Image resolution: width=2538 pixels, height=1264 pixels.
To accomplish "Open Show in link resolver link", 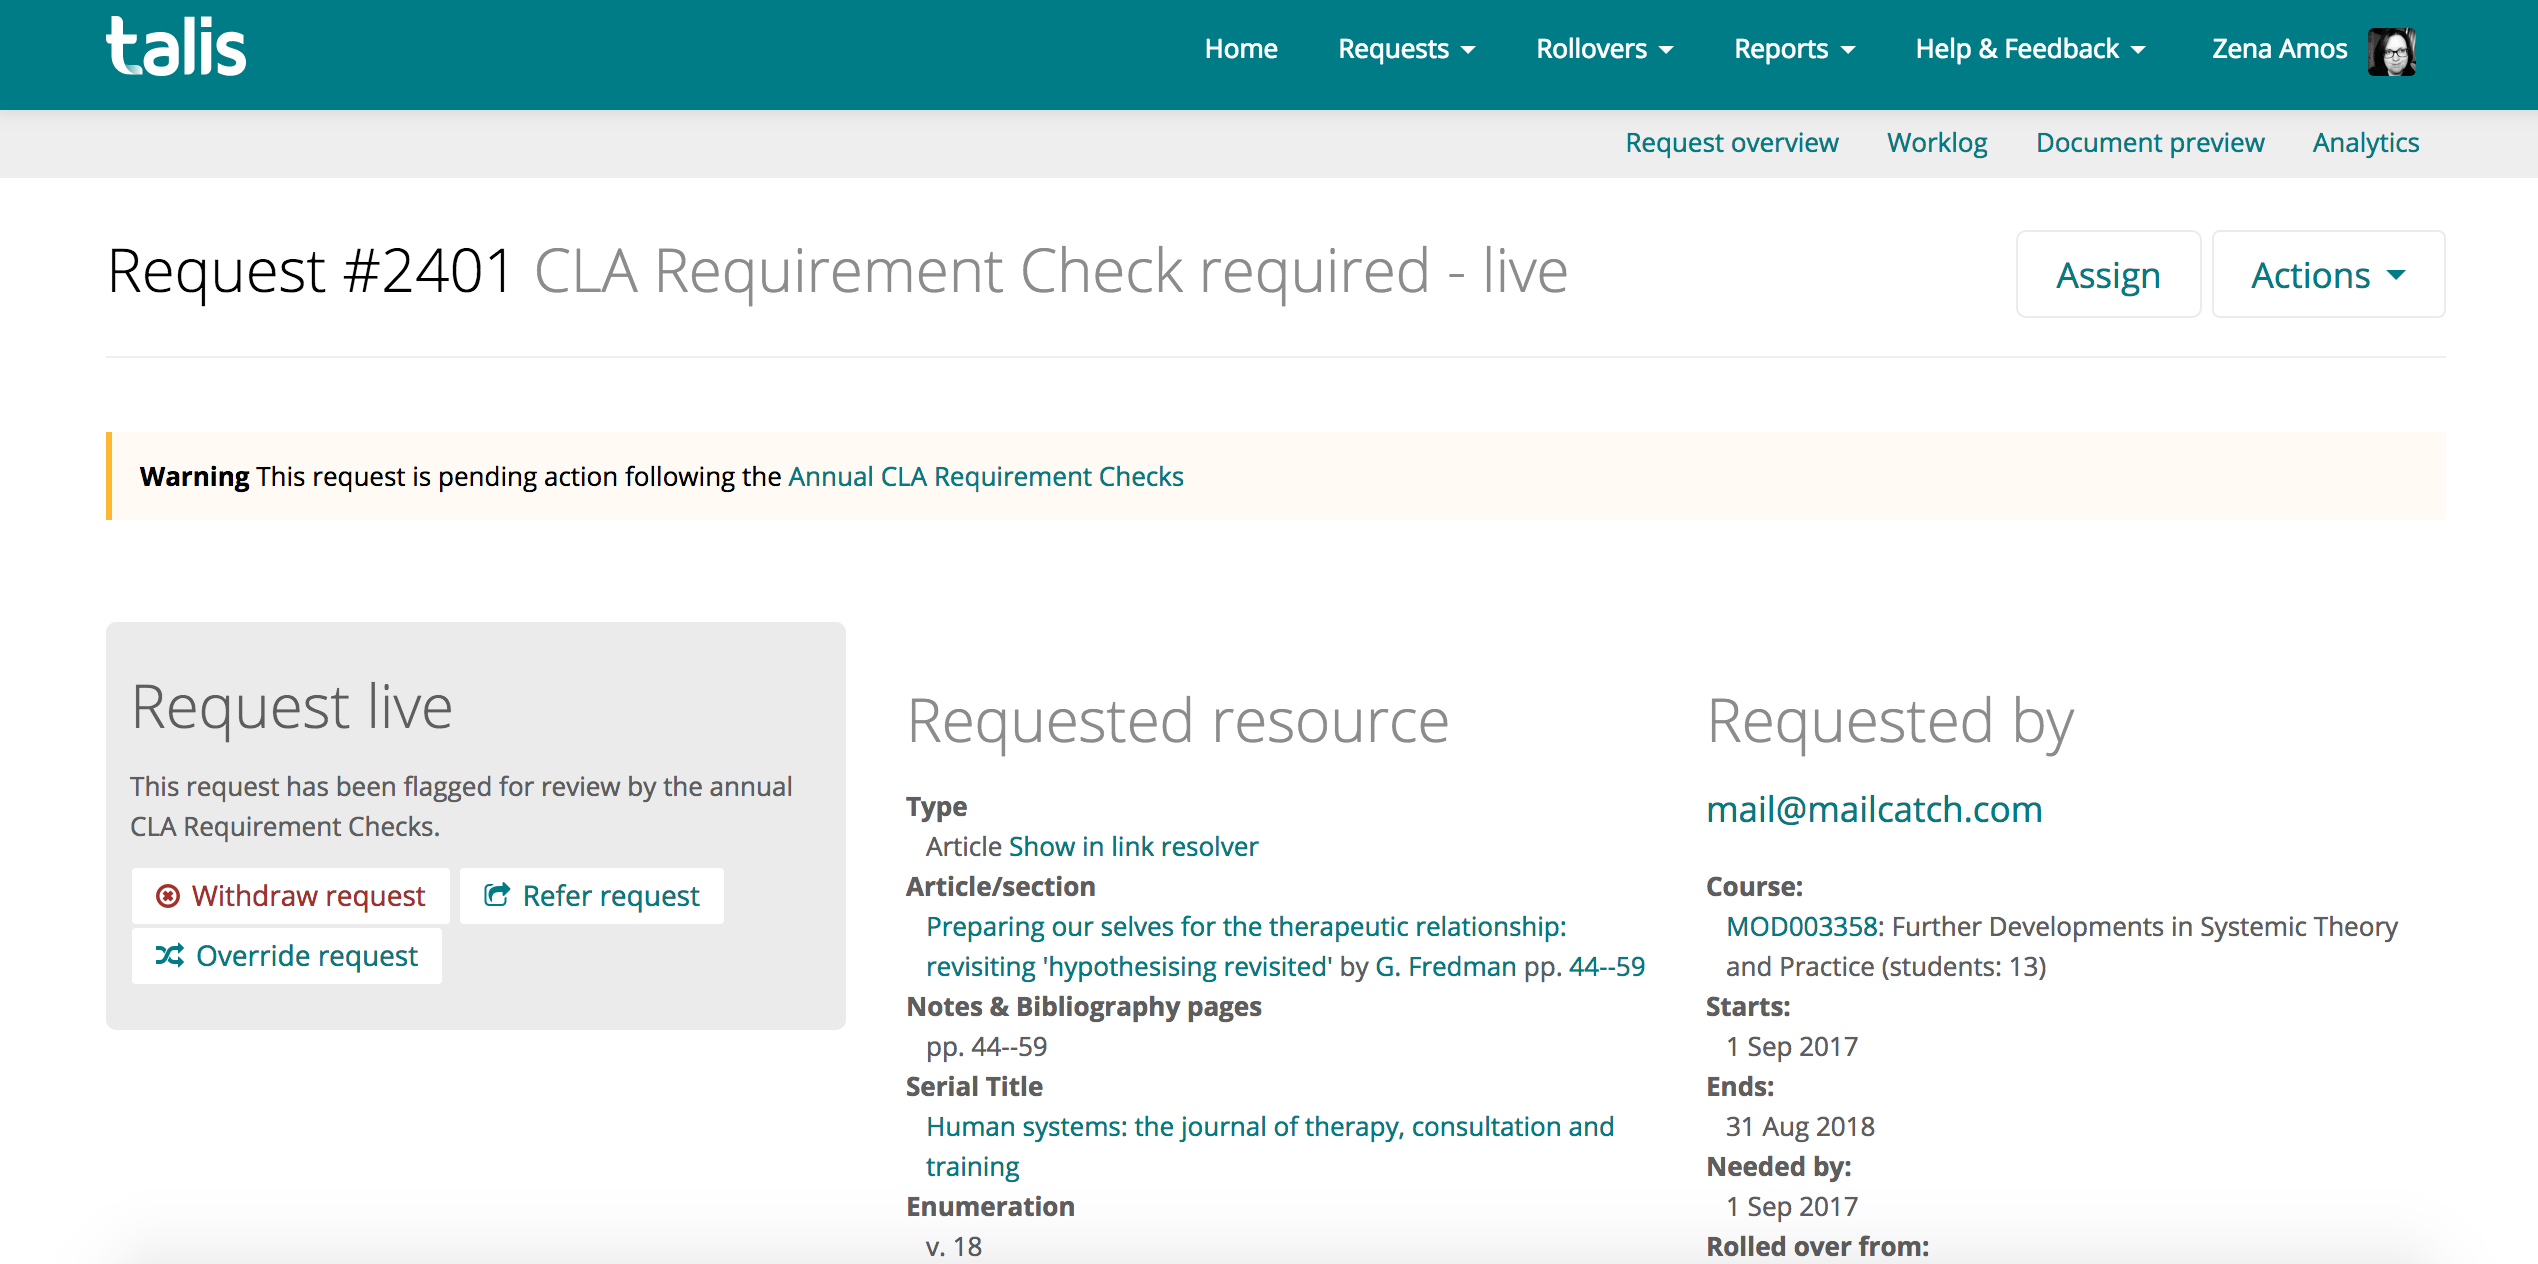I will coord(1134,847).
